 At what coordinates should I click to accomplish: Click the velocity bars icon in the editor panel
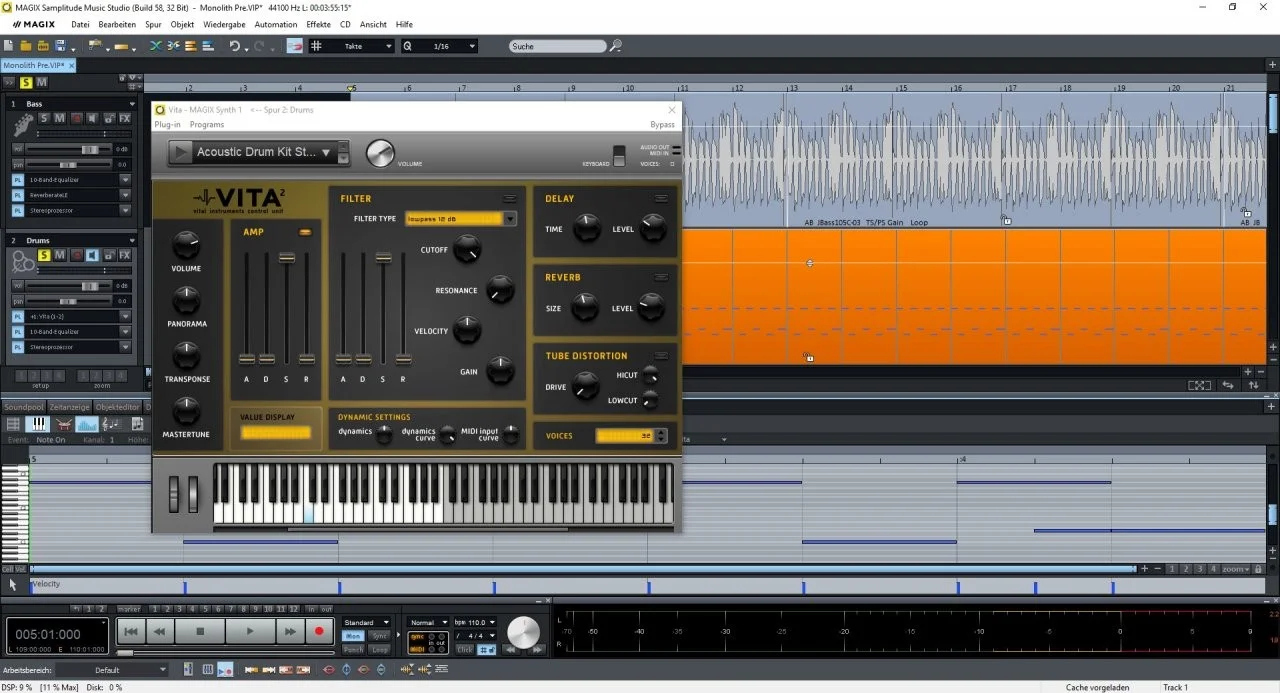pos(87,424)
